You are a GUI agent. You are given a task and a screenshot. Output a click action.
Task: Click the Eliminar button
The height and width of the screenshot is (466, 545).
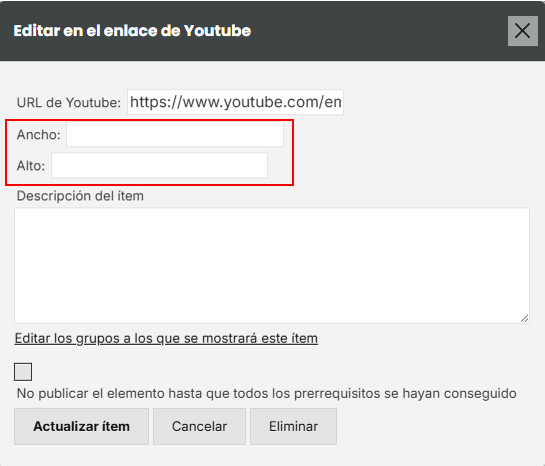pyautogui.click(x=293, y=426)
